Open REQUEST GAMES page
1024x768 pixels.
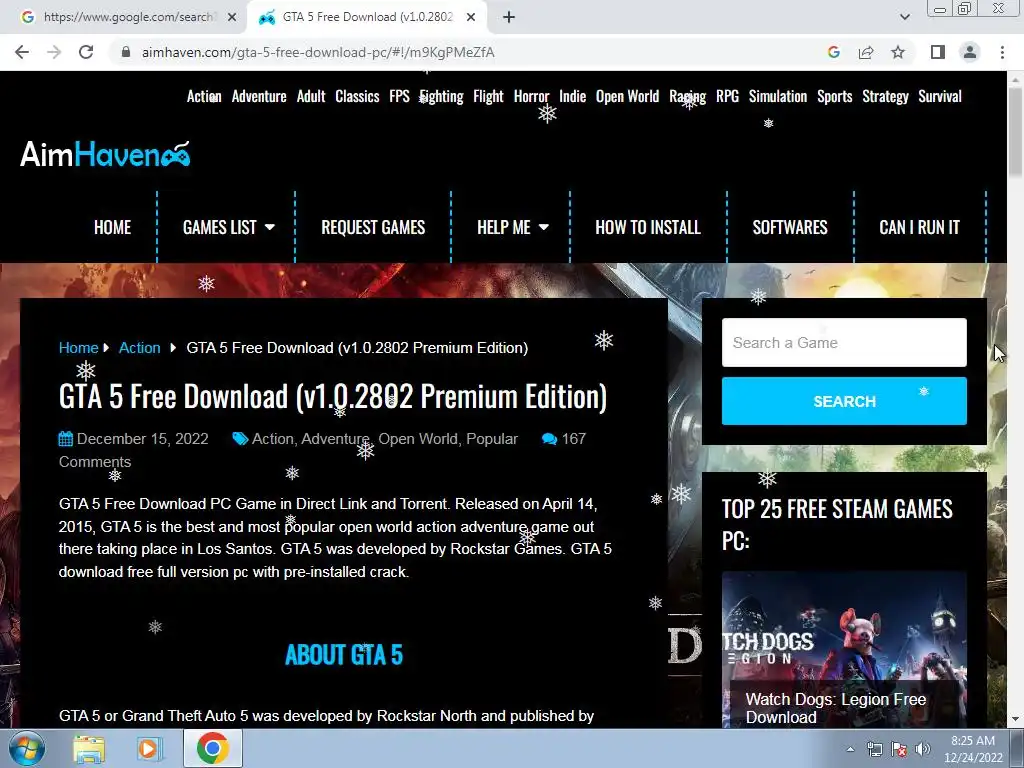(373, 227)
